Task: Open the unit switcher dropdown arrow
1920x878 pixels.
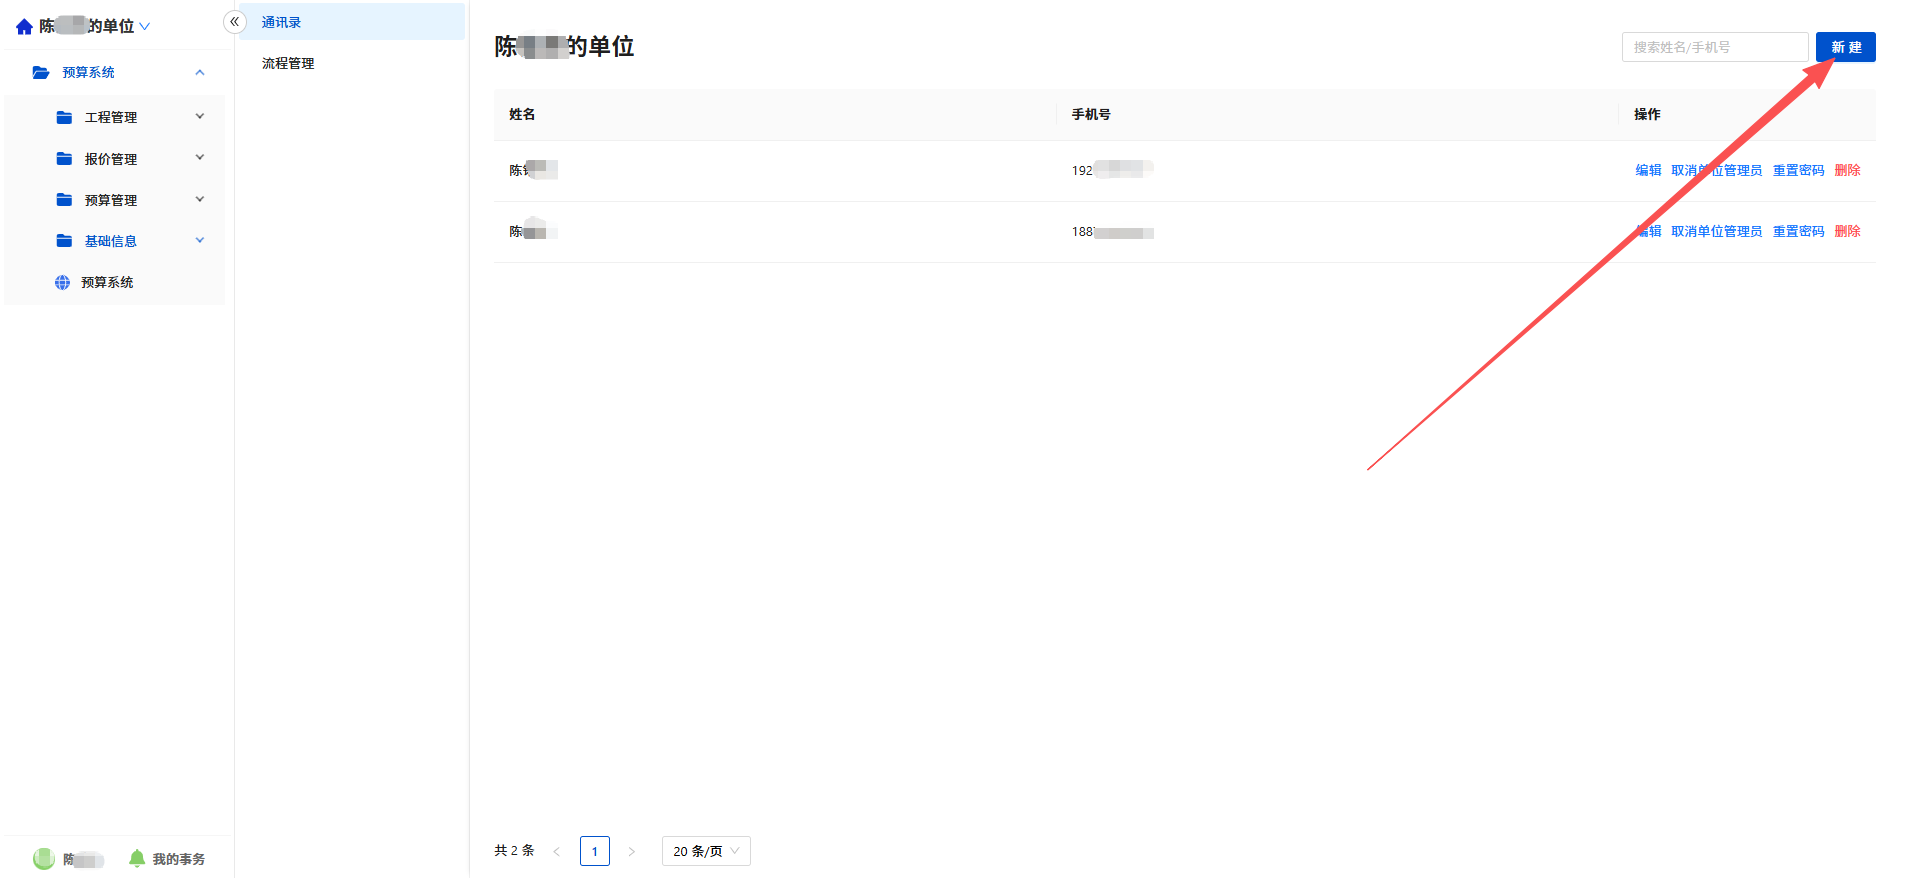Action: click(144, 27)
